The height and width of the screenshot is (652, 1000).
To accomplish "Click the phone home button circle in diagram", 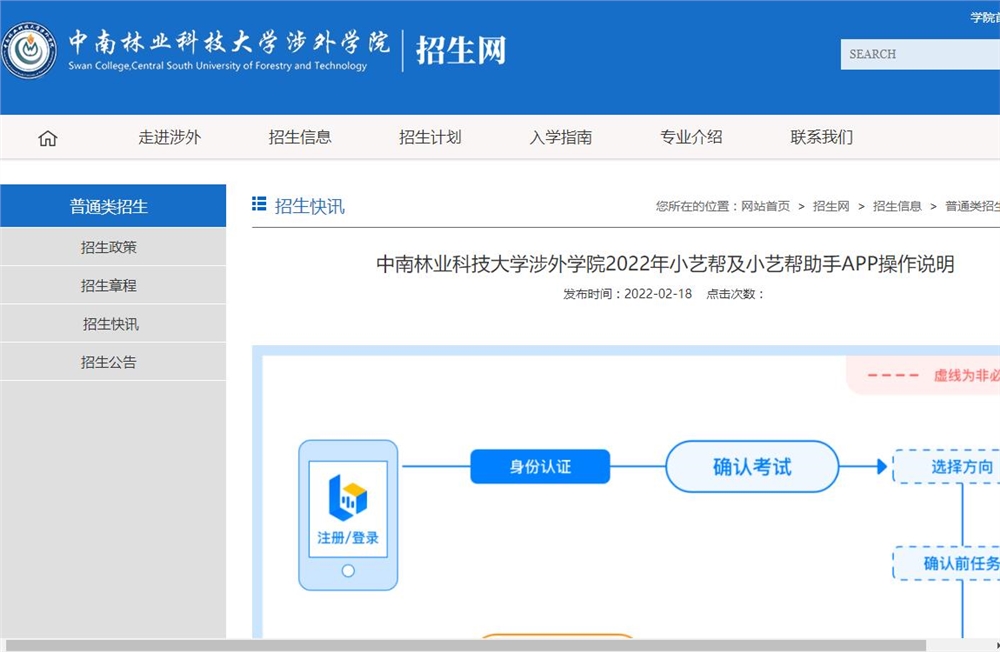I will (348, 570).
